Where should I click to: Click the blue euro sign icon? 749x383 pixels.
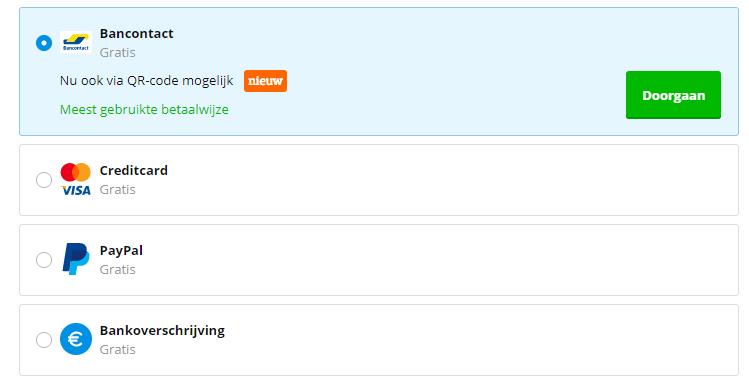[76, 339]
